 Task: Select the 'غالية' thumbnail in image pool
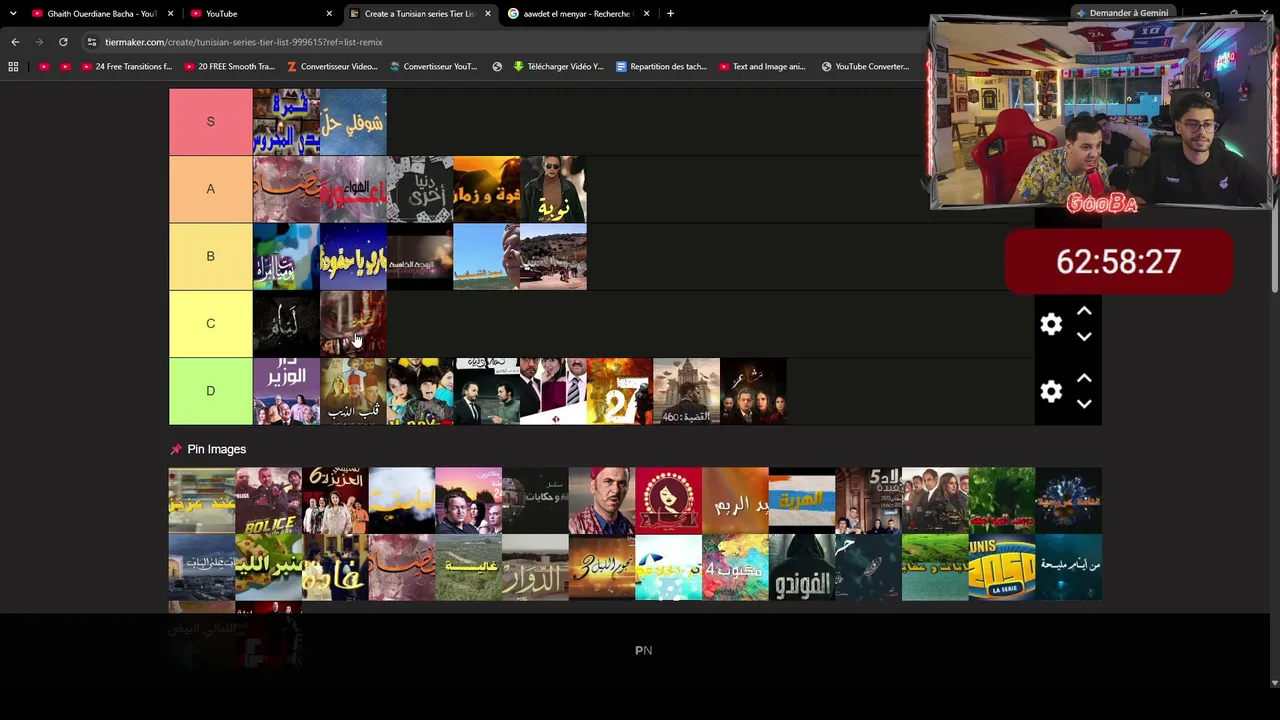468,567
